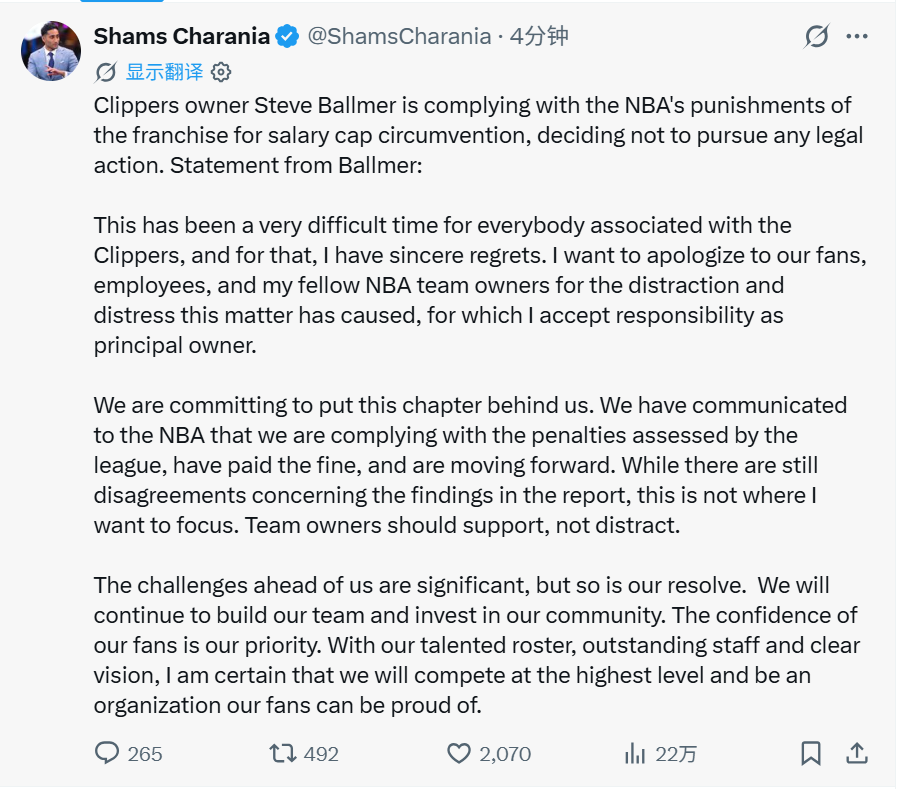Click the Grok icon beside the more menu
Screen dimensions: 898x789
(x=816, y=36)
